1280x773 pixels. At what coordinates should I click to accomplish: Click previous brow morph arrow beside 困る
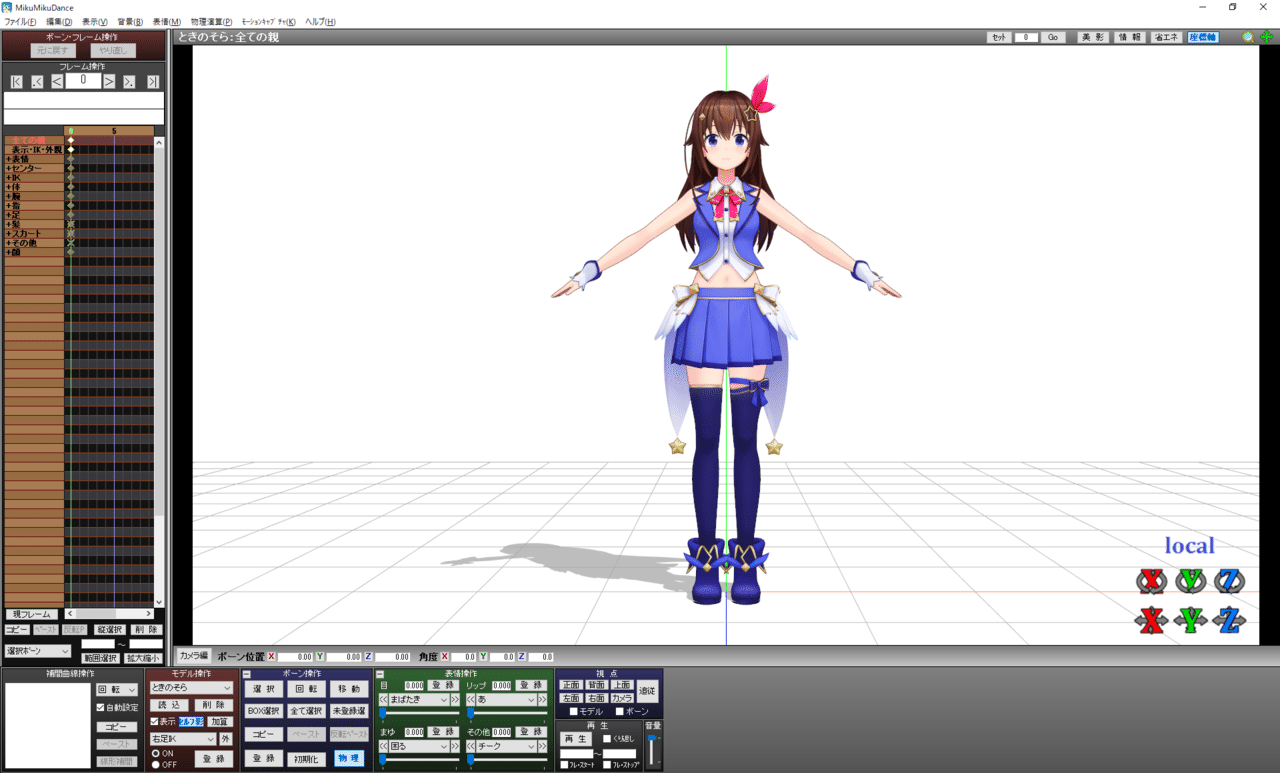pyautogui.click(x=383, y=746)
